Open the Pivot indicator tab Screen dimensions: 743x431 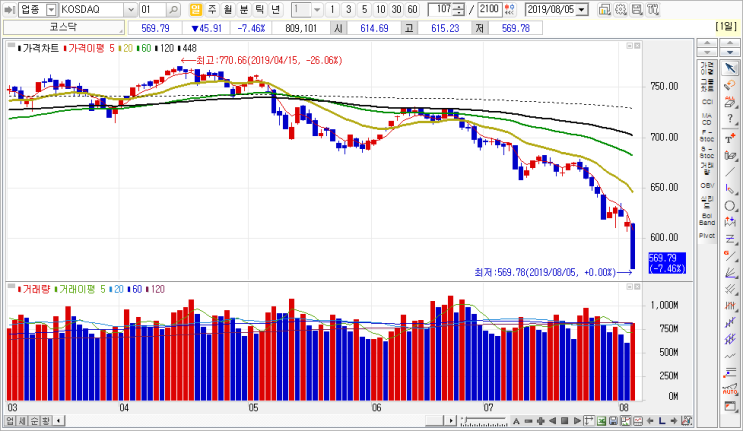[x=707, y=235]
